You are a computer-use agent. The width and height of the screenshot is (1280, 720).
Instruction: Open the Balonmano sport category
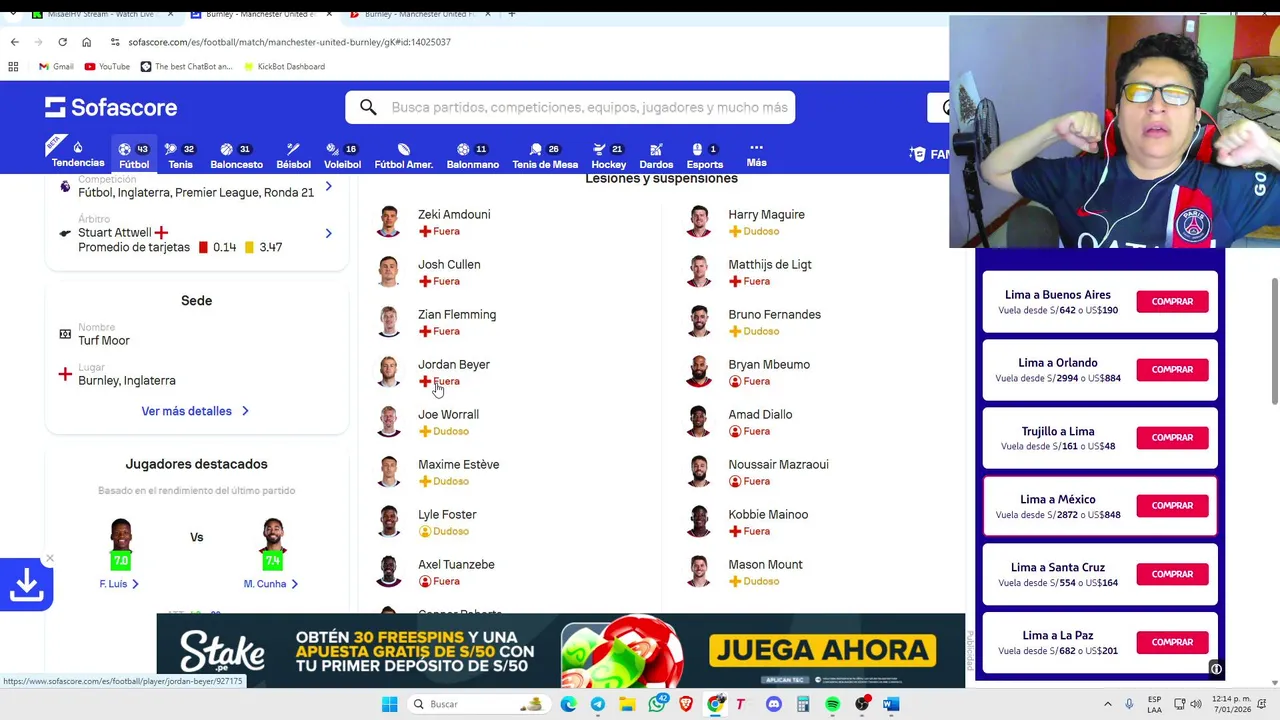click(472, 155)
